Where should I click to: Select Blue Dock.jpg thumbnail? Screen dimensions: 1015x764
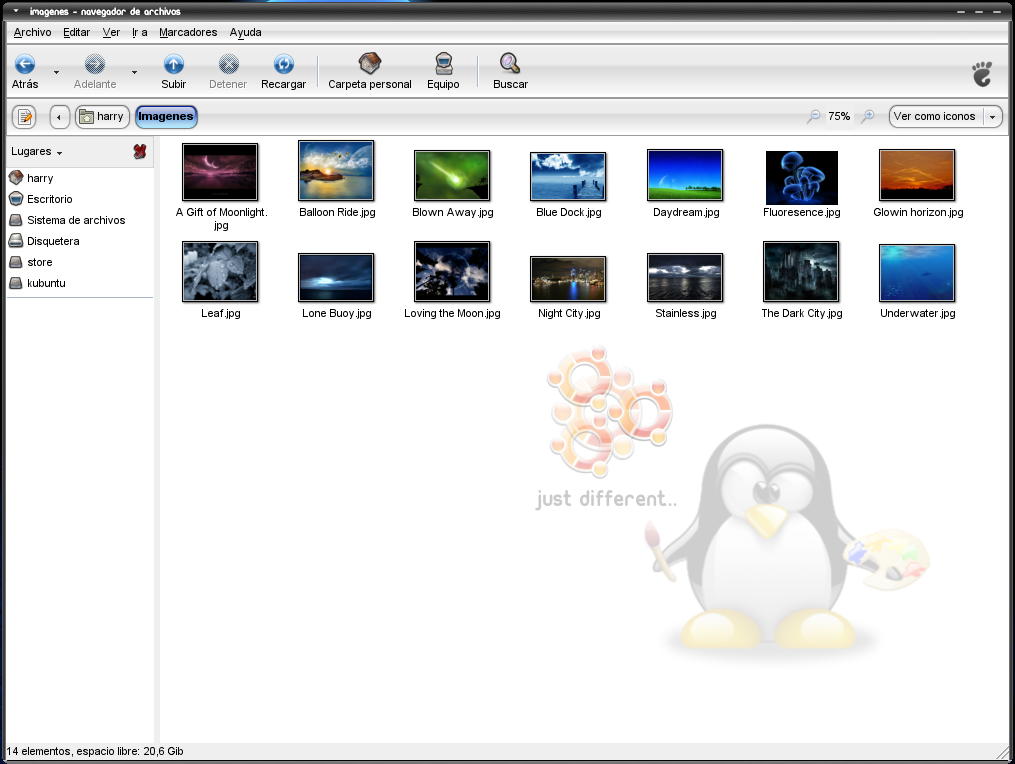[x=568, y=176]
